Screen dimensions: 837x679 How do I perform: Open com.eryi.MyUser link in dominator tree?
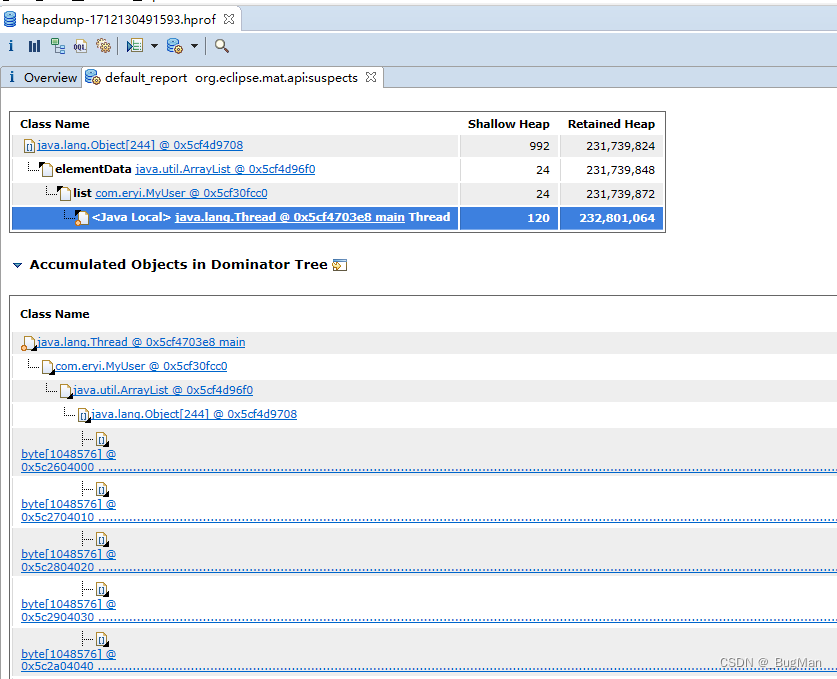[x=141, y=366]
